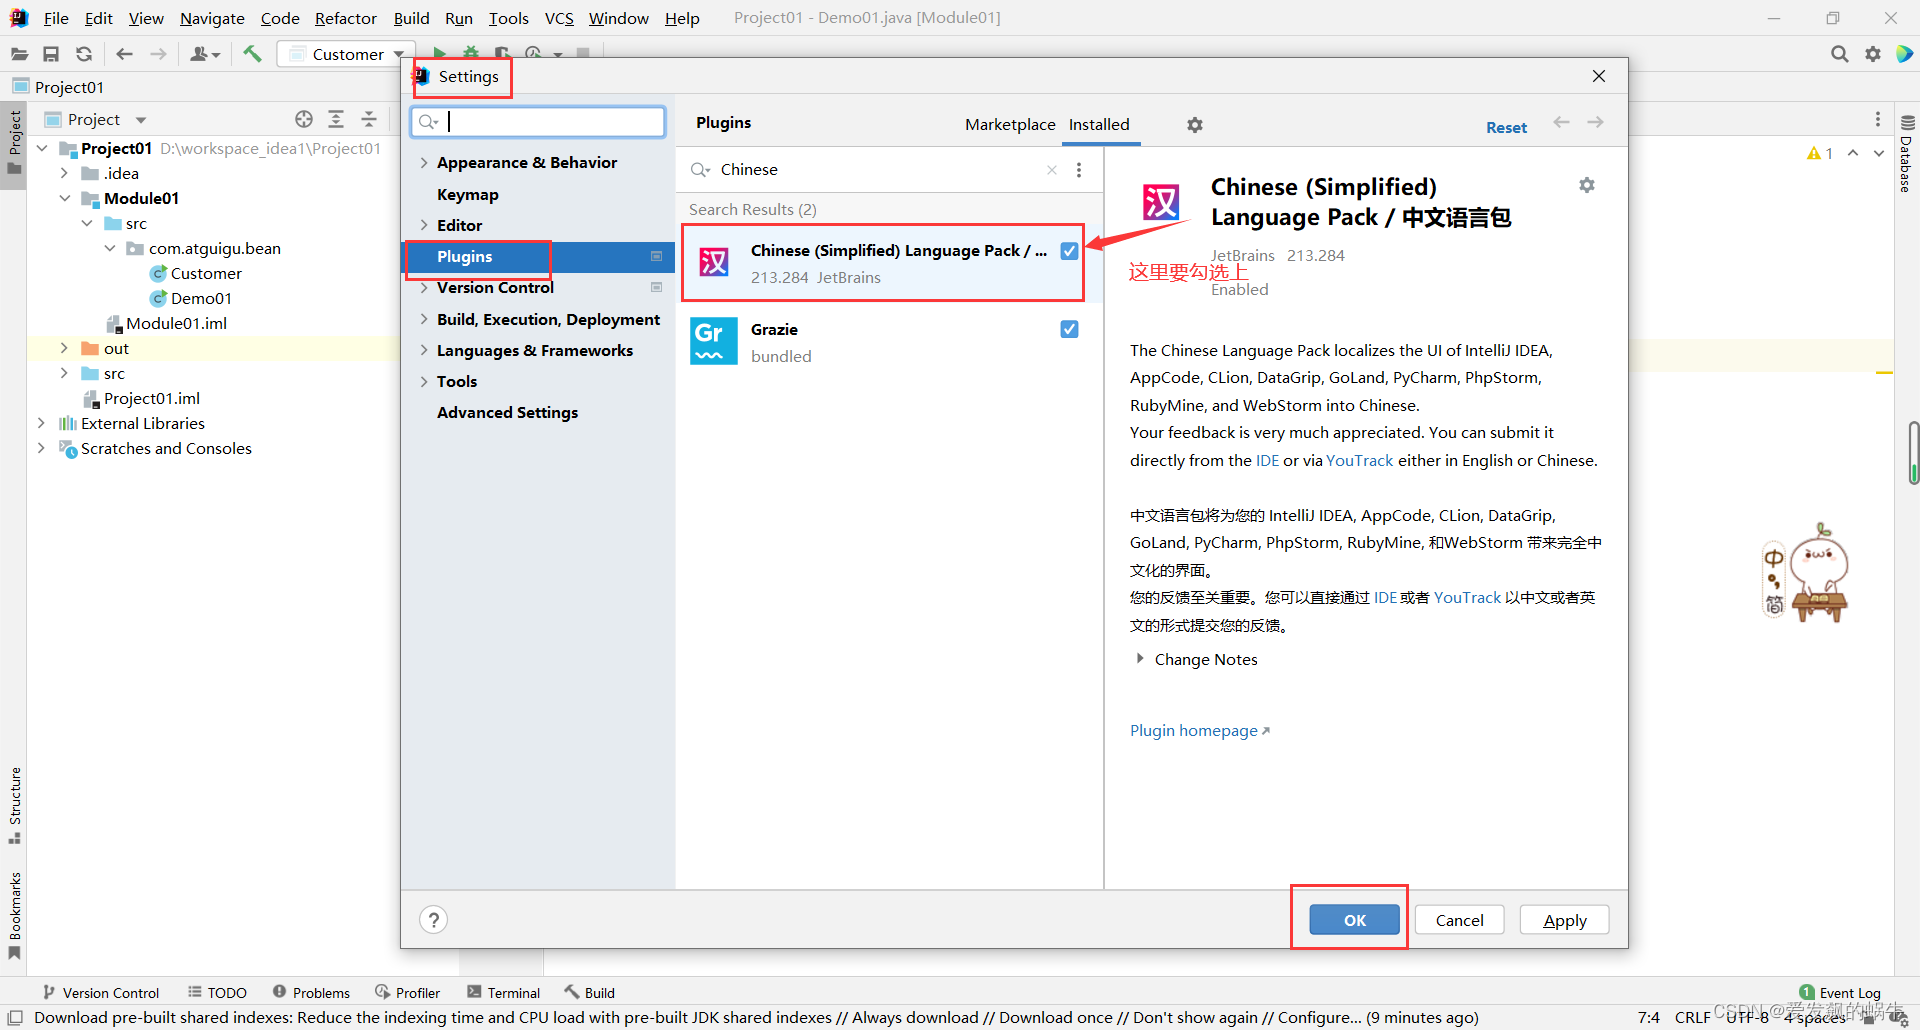Click the Forward navigation arrow in toolbar
Image resolution: width=1920 pixels, height=1030 pixels.
(158, 54)
